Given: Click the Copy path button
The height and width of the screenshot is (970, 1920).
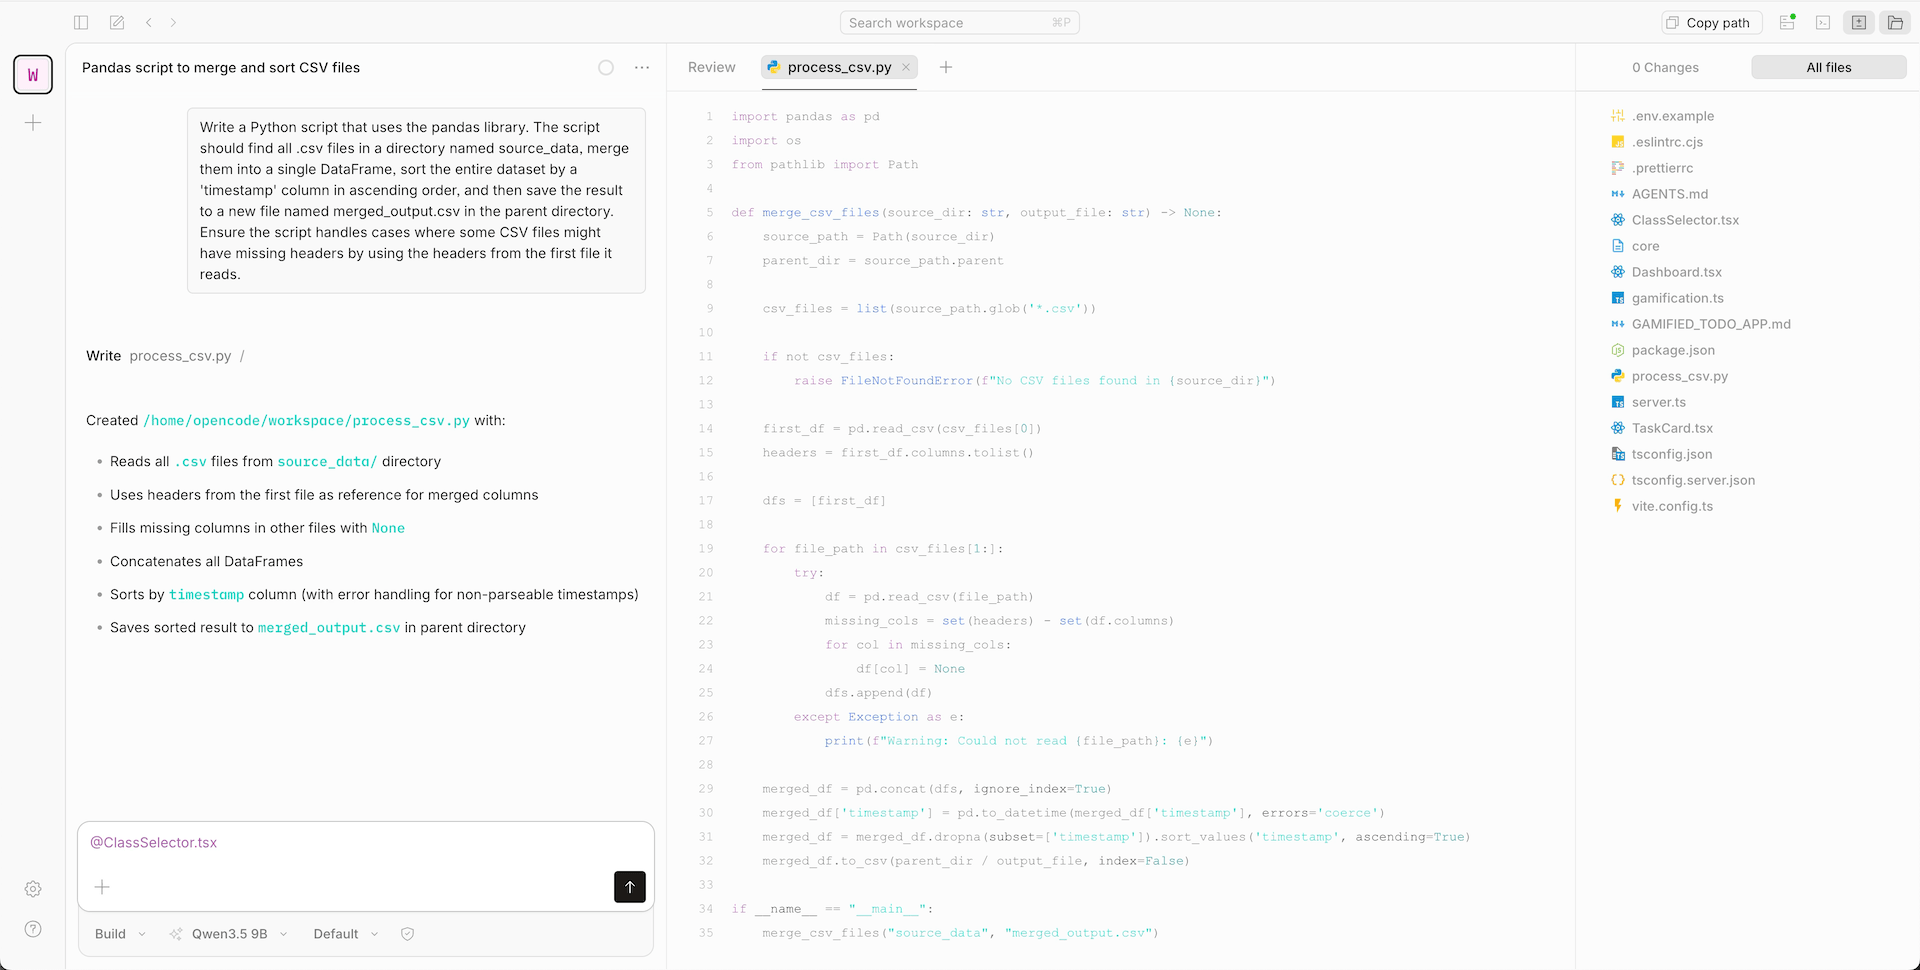Looking at the screenshot, I should pyautogui.click(x=1711, y=22).
